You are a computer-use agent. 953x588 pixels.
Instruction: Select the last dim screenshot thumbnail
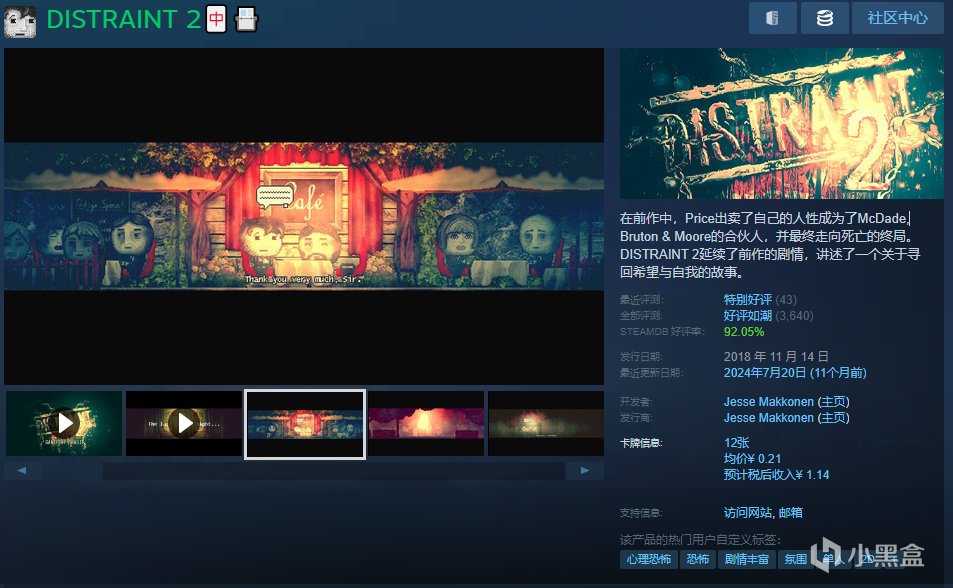click(x=546, y=423)
